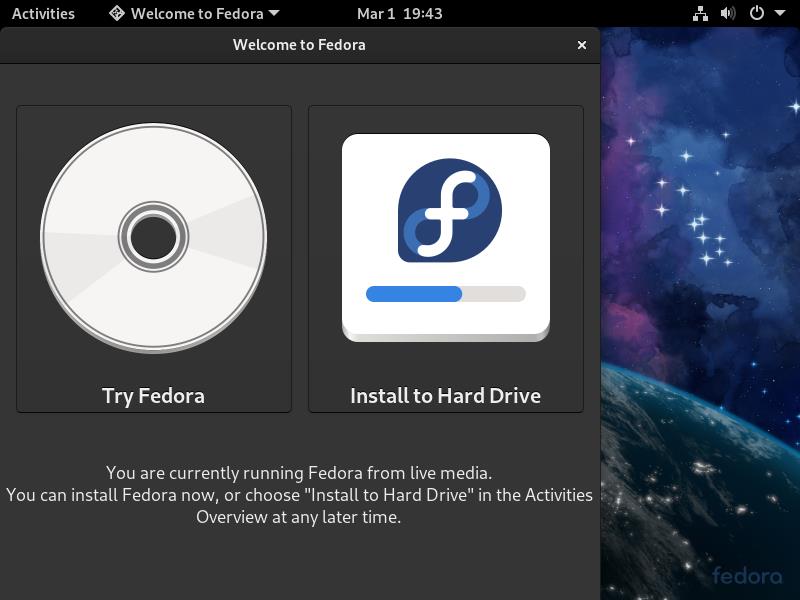
Task: Choose Install to Hard Drive label
Action: pos(445,396)
